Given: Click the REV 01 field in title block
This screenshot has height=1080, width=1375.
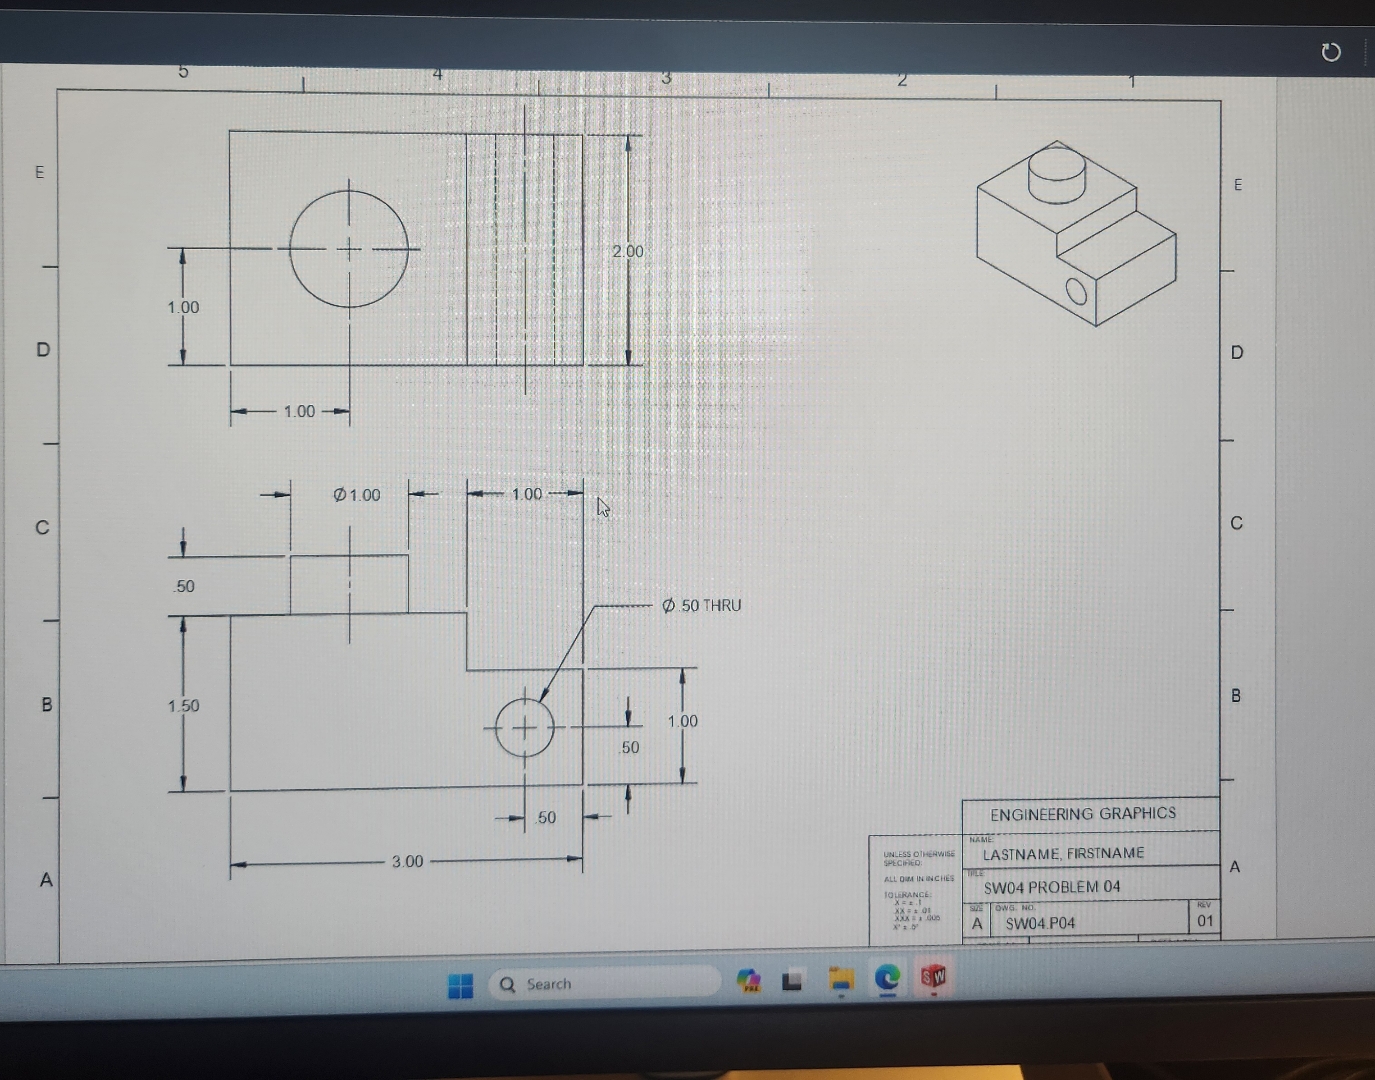Looking at the screenshot, I should pos(1204,921).
